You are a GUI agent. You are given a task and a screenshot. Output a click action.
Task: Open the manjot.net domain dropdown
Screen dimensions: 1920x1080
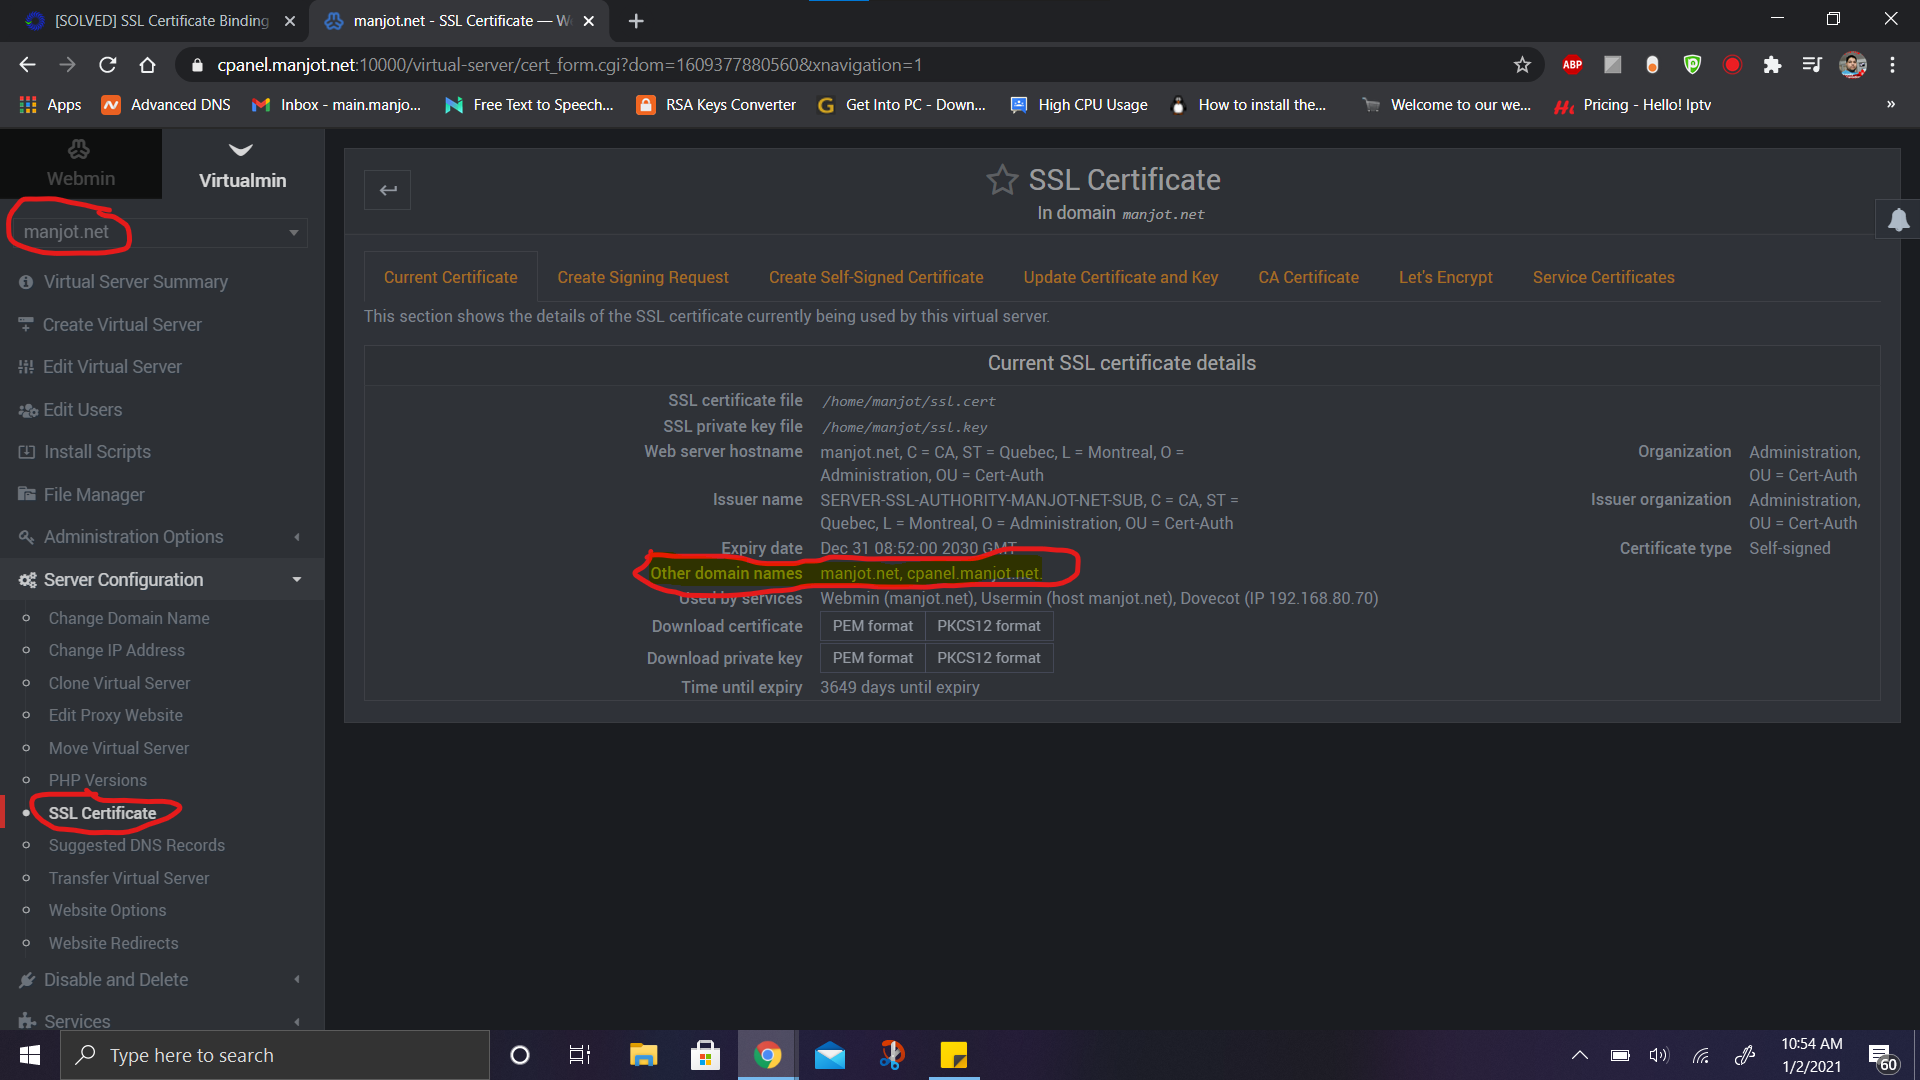click(x=160, y=232)
